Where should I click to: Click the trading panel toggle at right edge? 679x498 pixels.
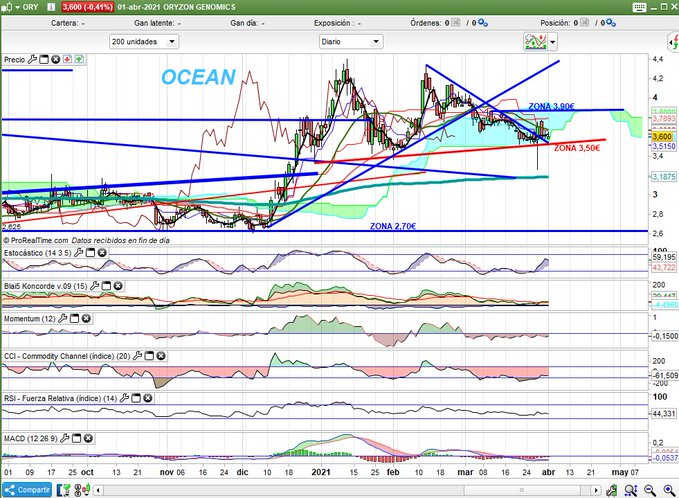[x=673, y=42]
